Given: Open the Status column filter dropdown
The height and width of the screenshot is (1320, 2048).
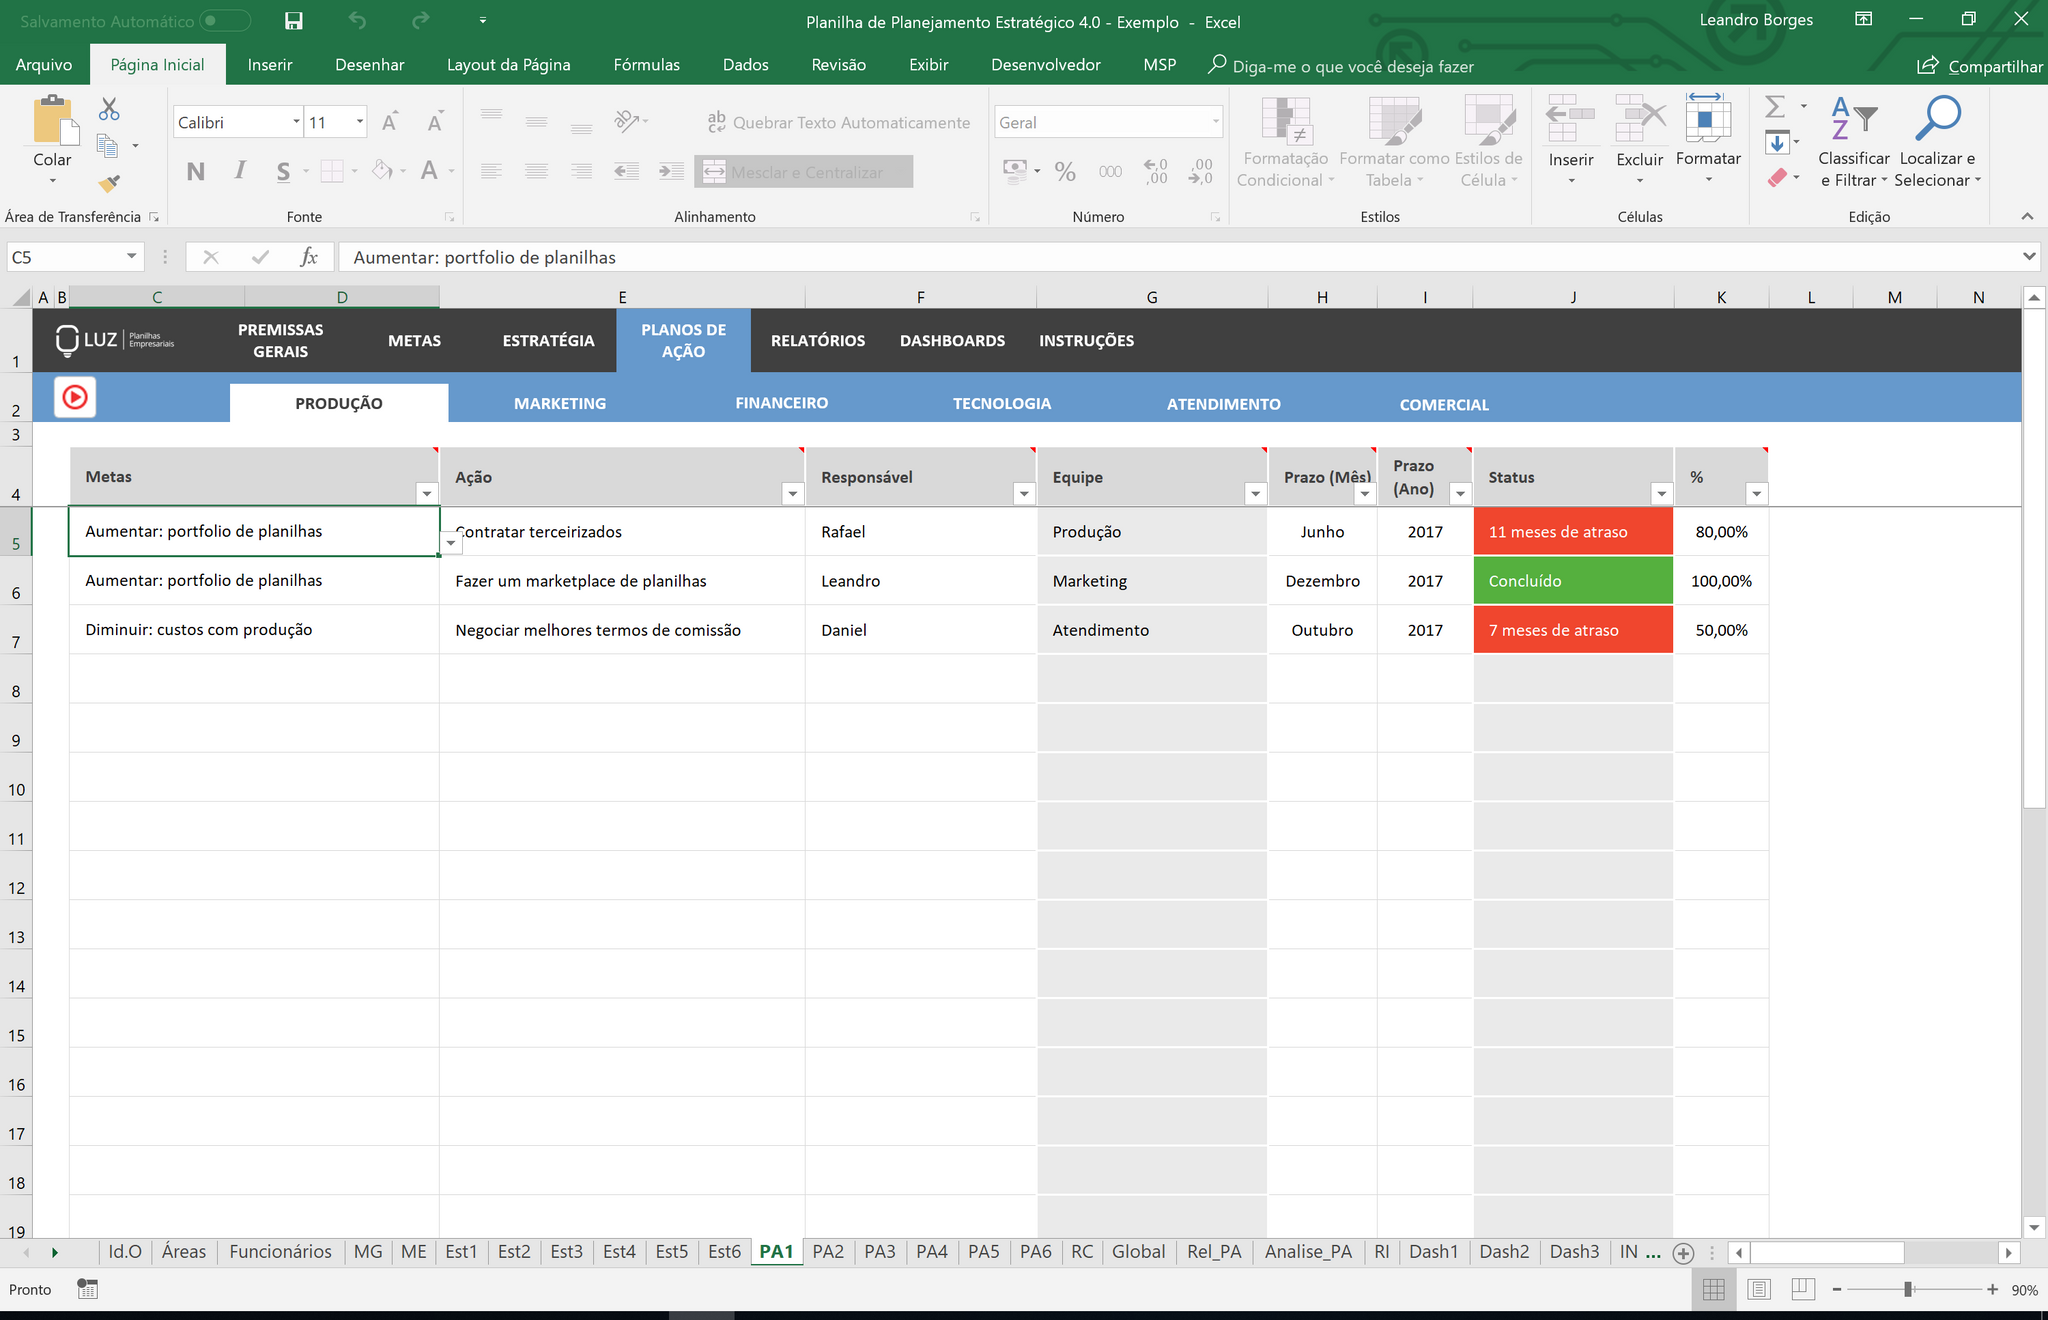Looking at the screenshot, I should (1661, 493).
